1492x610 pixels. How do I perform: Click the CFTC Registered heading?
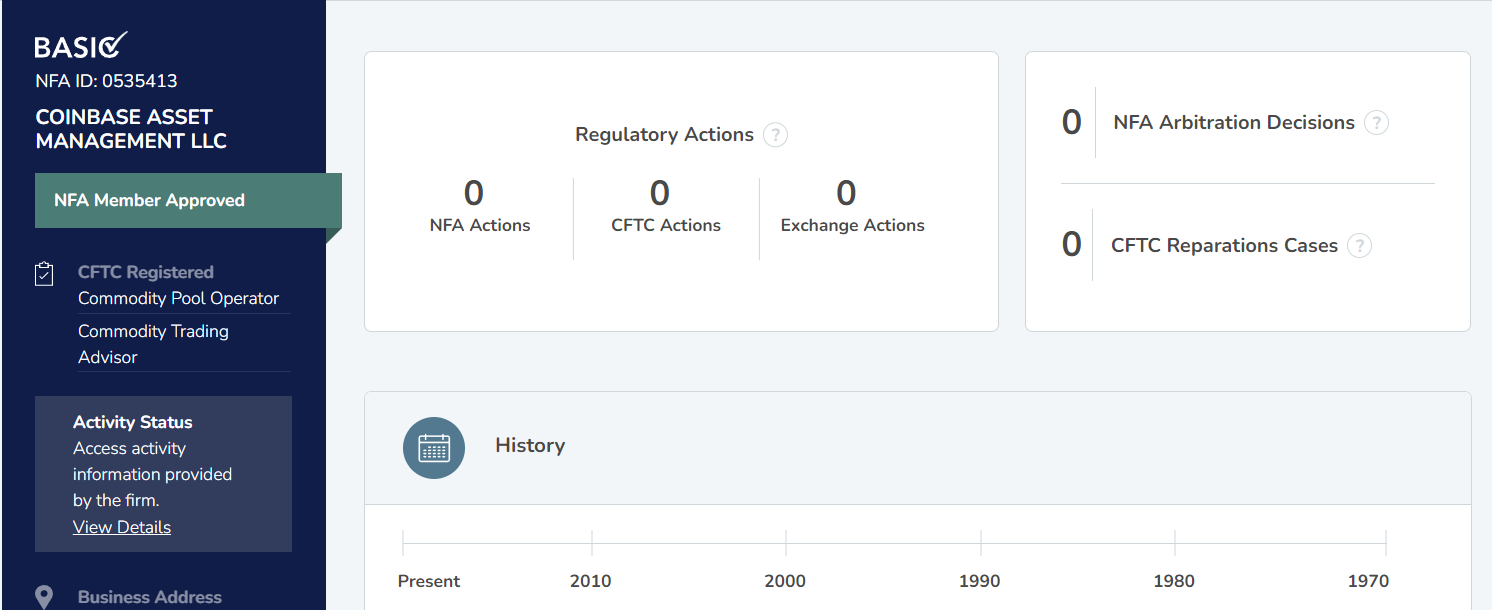[x=146, y=272]
